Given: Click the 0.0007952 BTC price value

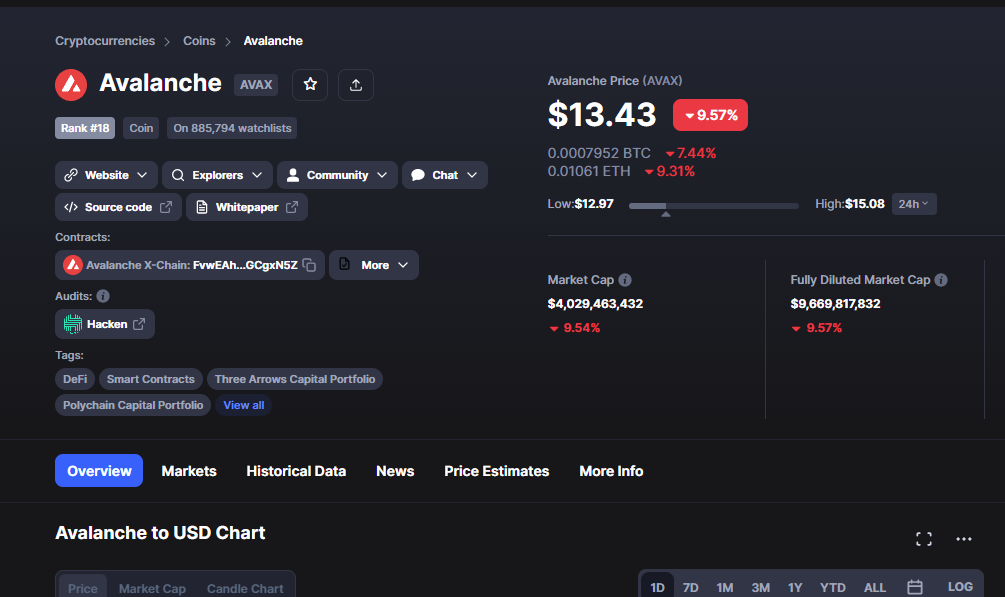Looking at the screenshot, I should [x=599, y=153].
